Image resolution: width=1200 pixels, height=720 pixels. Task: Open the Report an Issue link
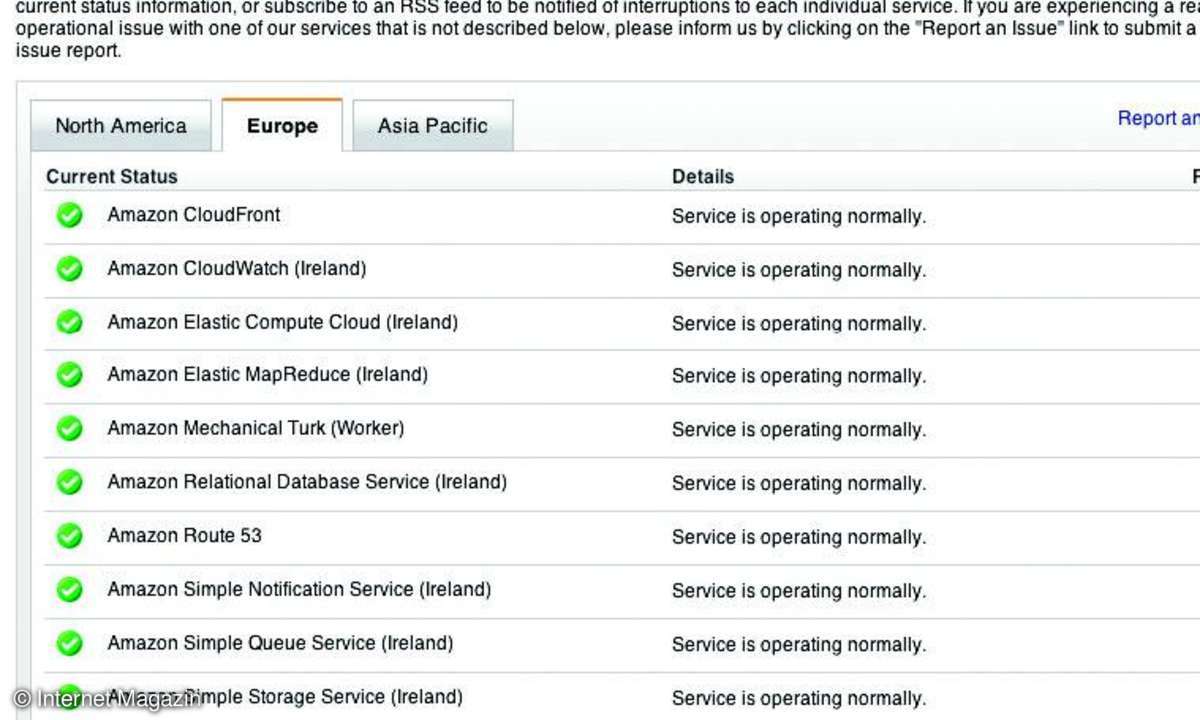pyautogui.click(x=1158, y=118)
